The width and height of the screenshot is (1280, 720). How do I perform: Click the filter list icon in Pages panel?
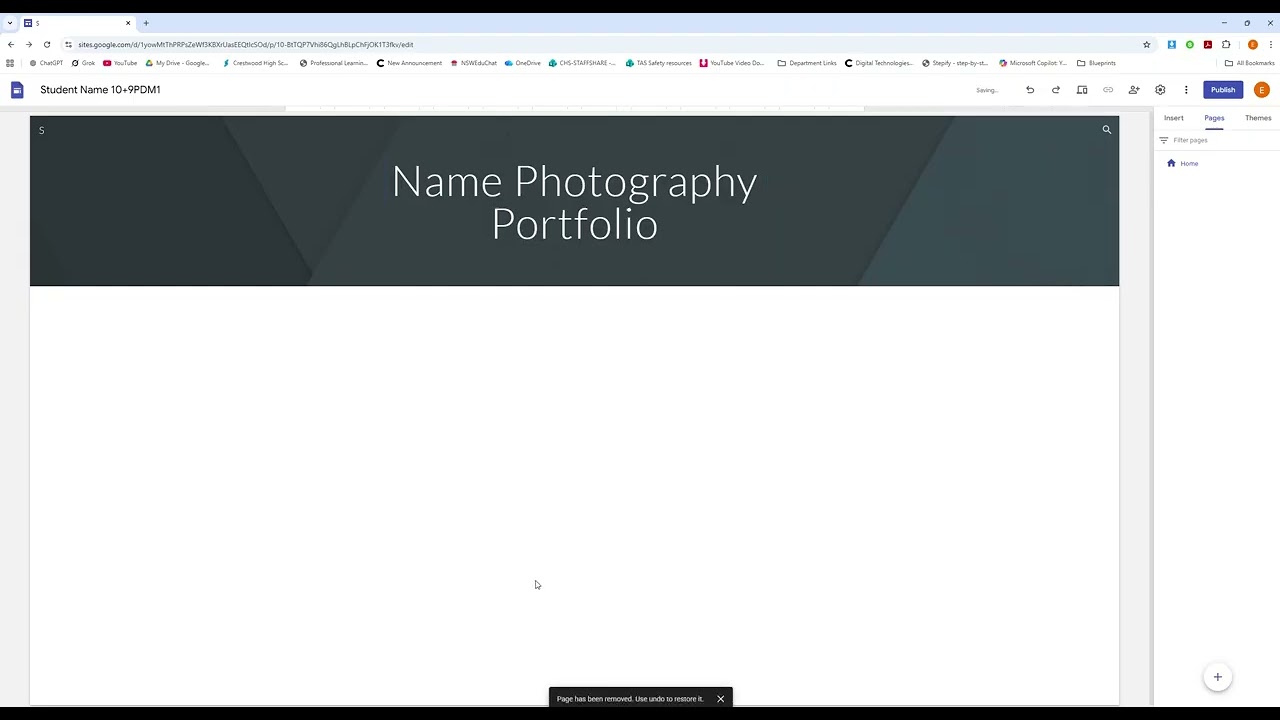click(x=1163, y=140)
